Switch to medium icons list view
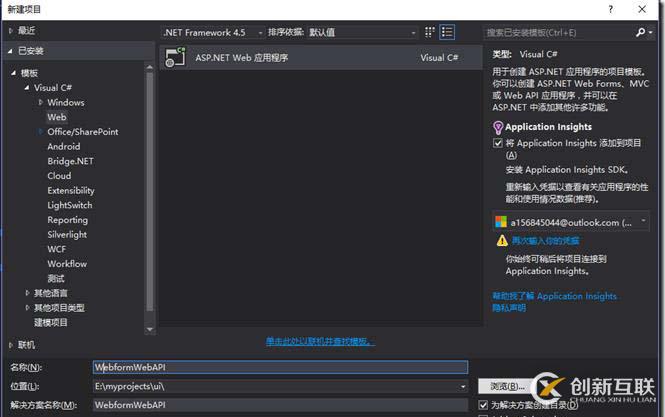The width and height of the screenshot is (665, 417). tap(447, 32)
